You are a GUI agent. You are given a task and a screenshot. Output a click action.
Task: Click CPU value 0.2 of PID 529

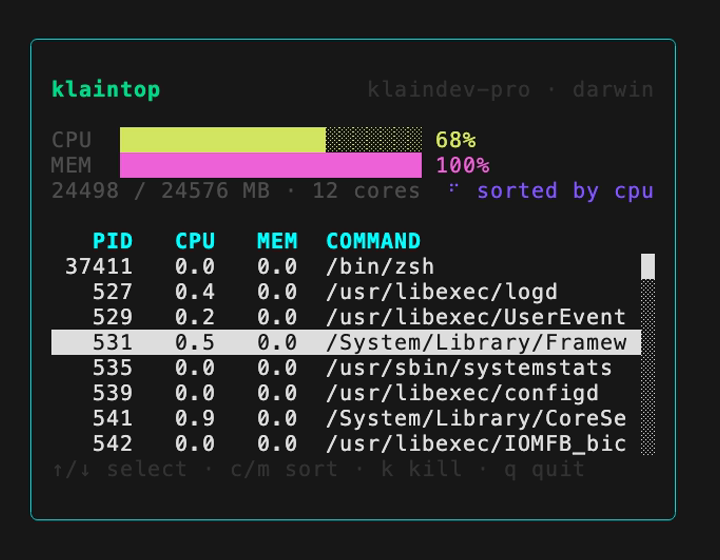(x=195, y=317)
